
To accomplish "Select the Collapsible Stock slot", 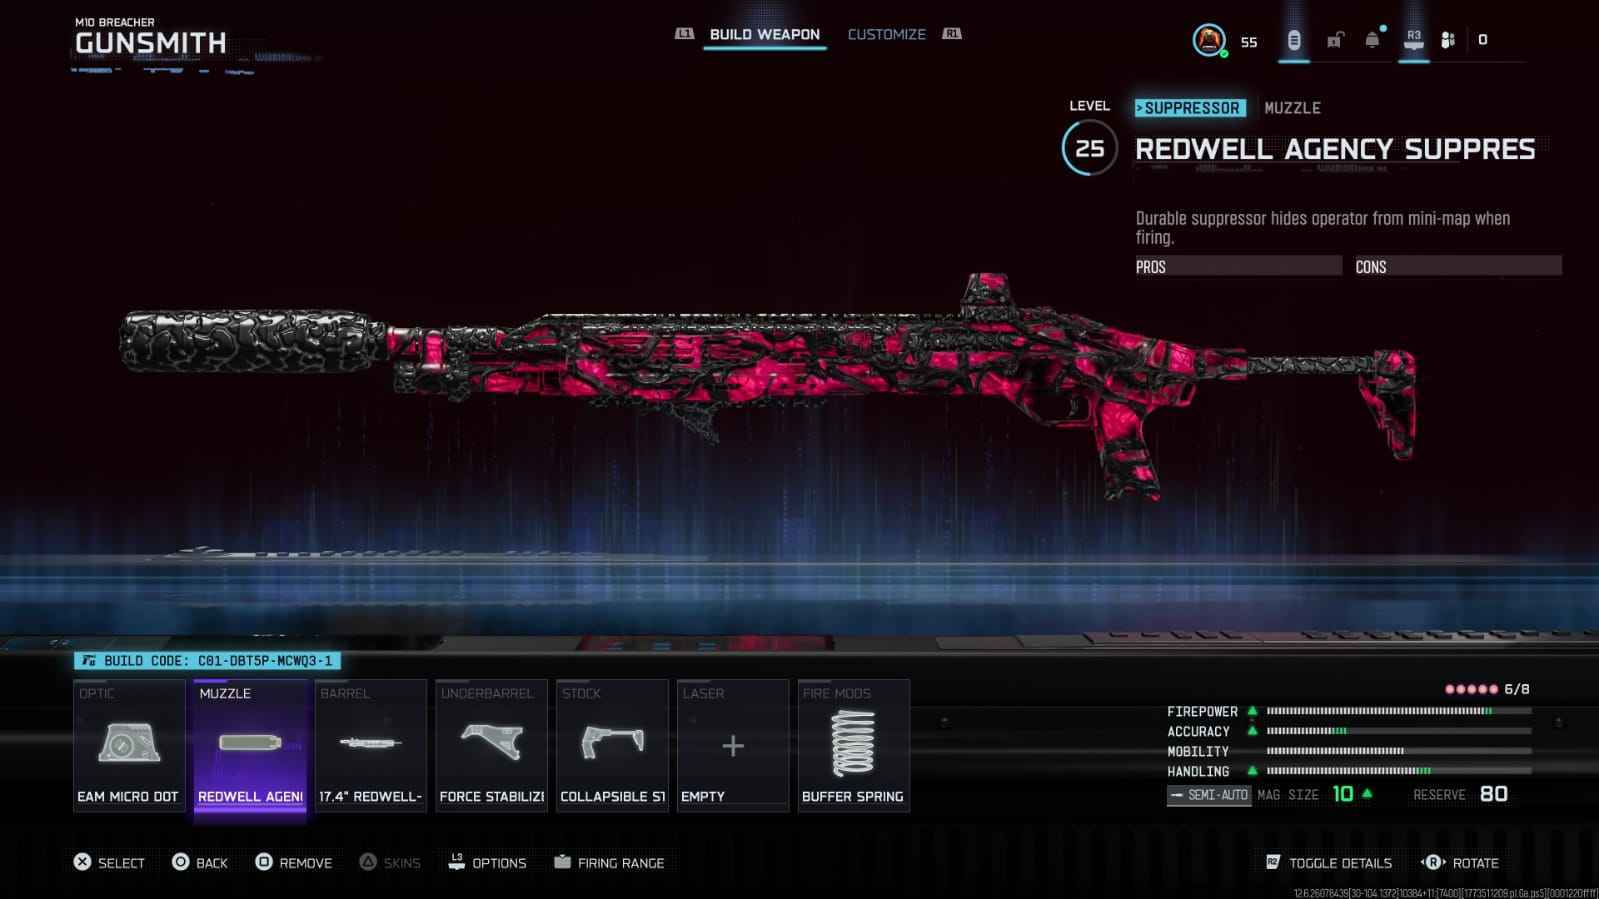I will tap(612, 745).
